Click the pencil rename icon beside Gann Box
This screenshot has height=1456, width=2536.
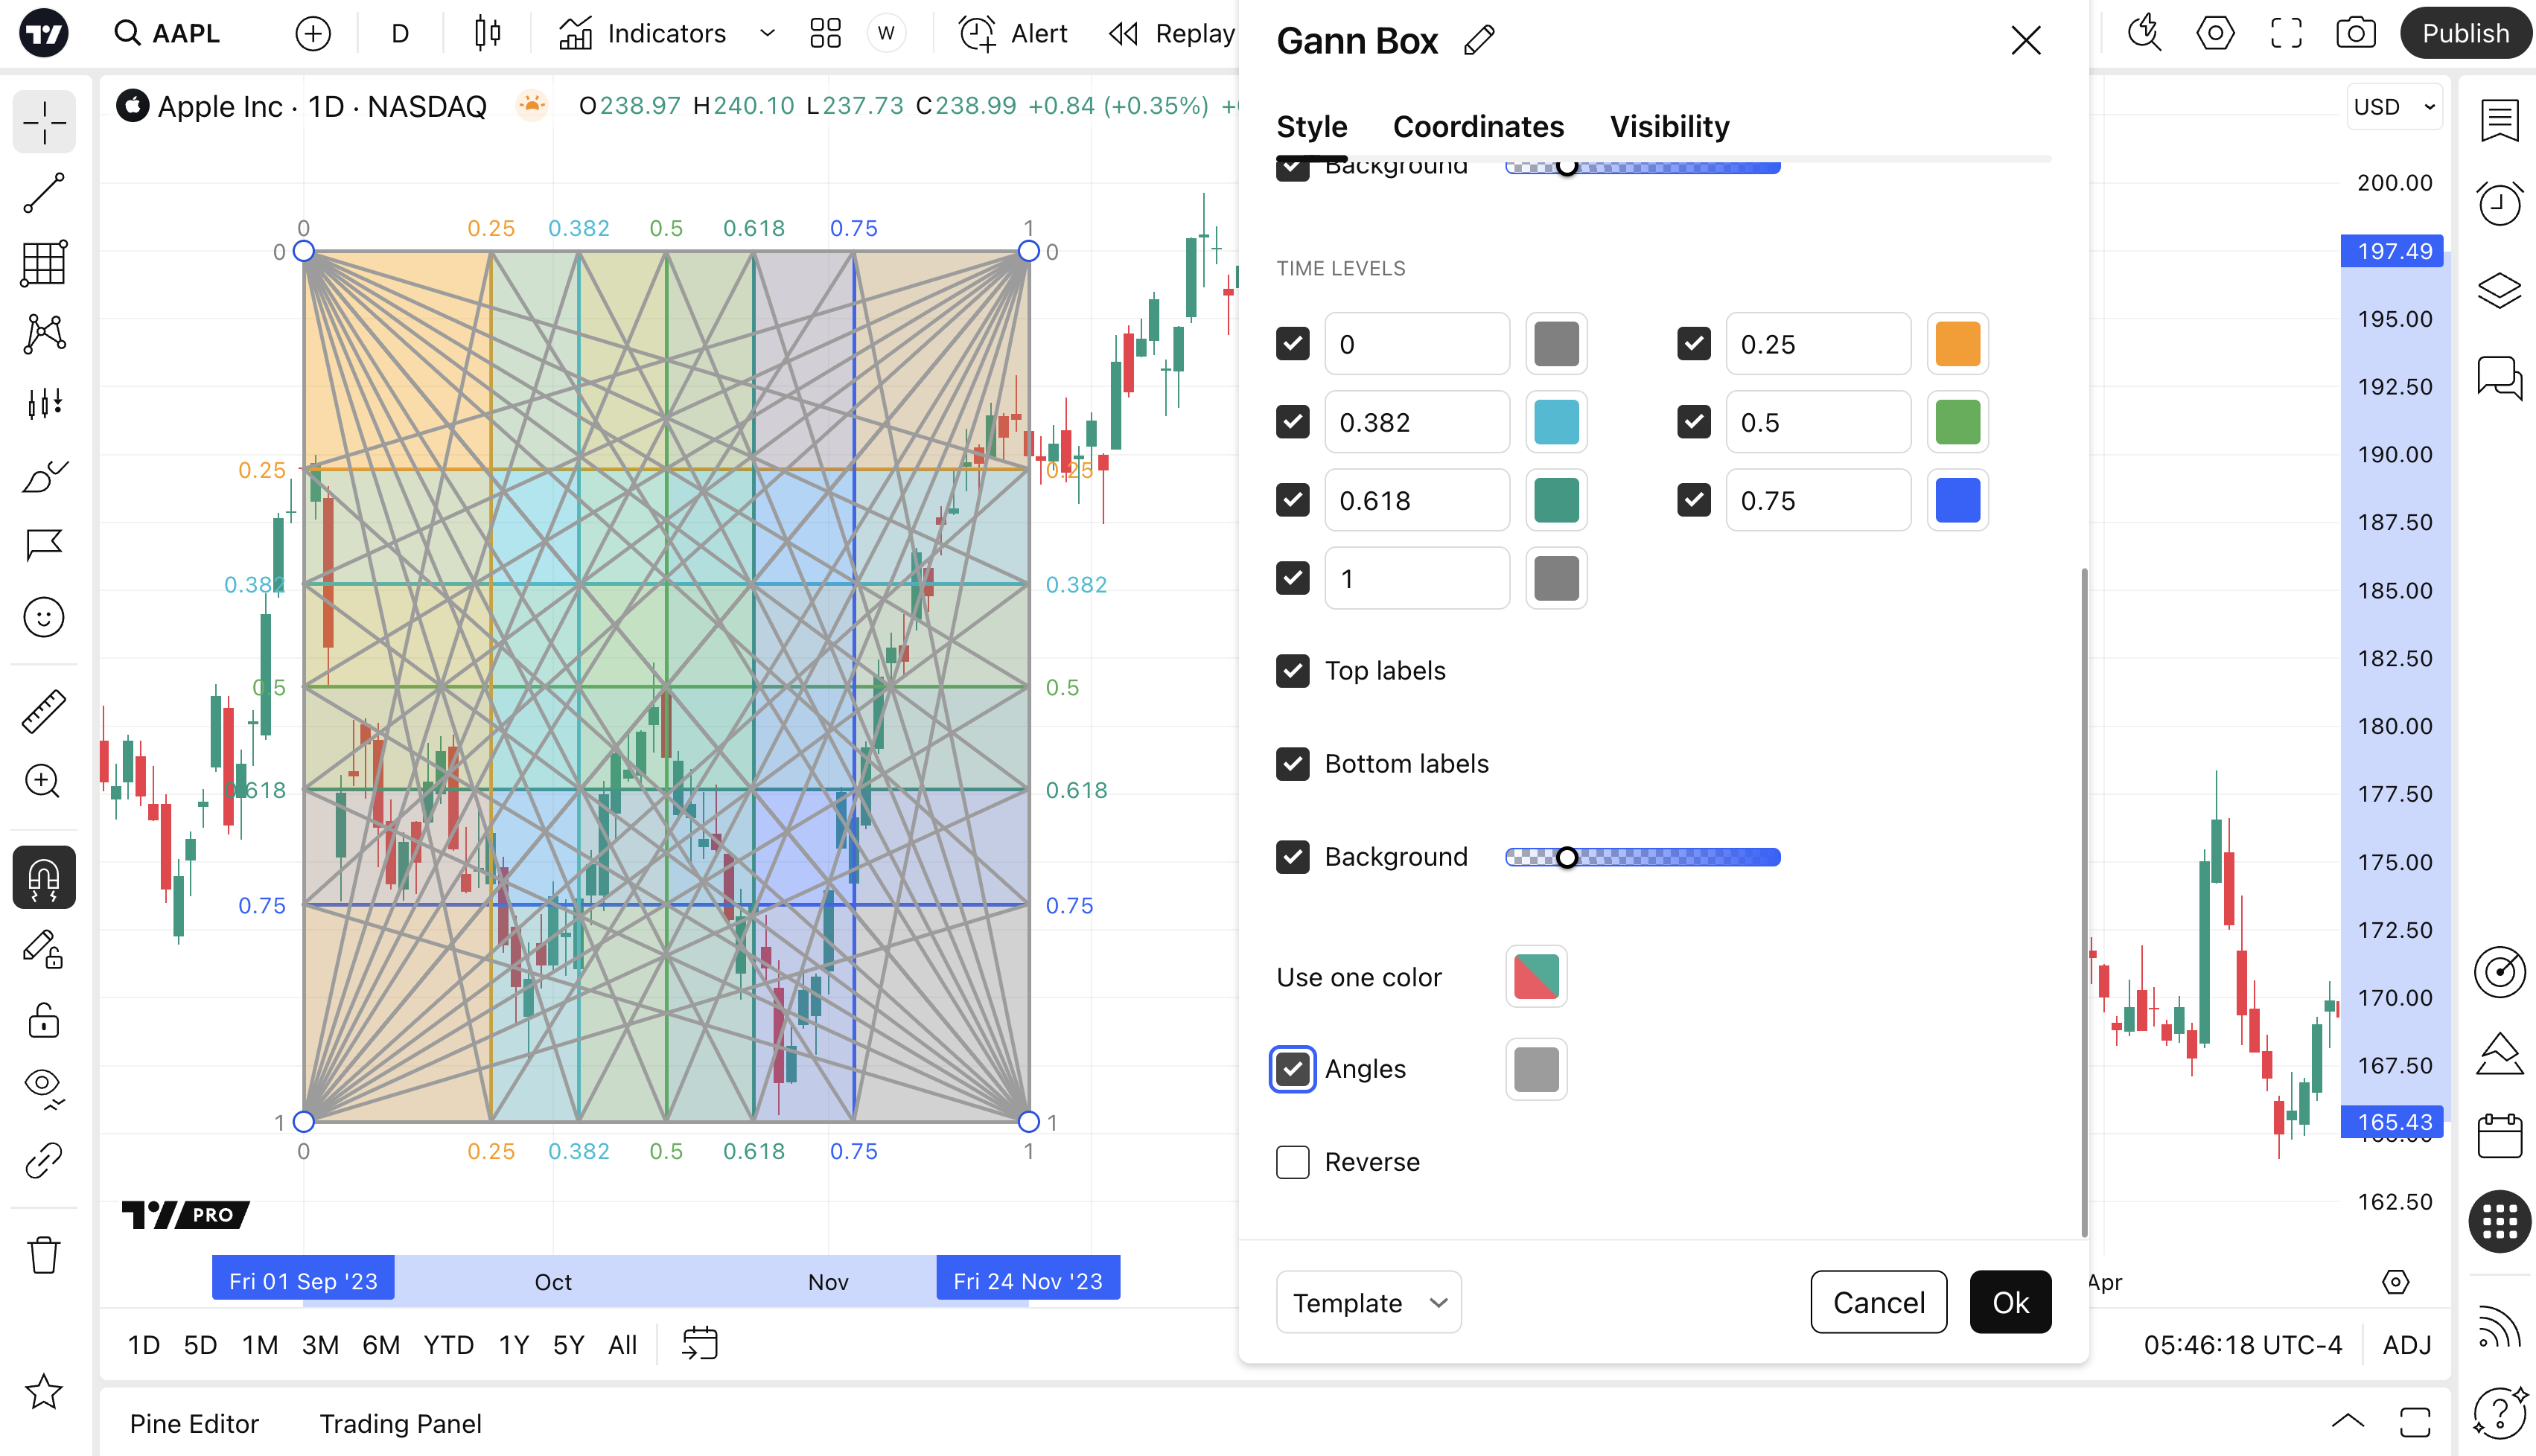click(x=1479, y=41)
